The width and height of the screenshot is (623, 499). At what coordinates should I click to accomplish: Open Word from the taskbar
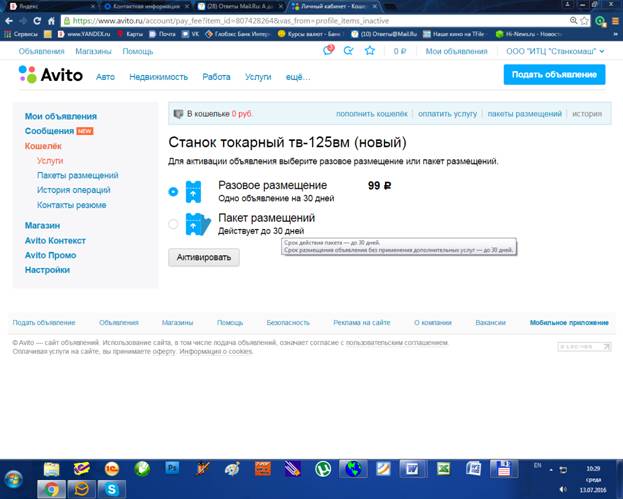pyautogui.click(x=412, y=469)
